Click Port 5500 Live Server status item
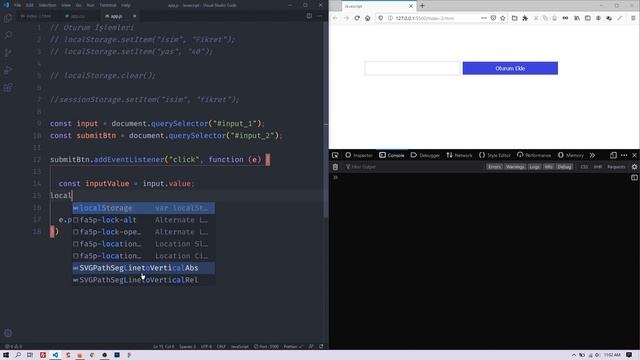 (x=266, y=347)
